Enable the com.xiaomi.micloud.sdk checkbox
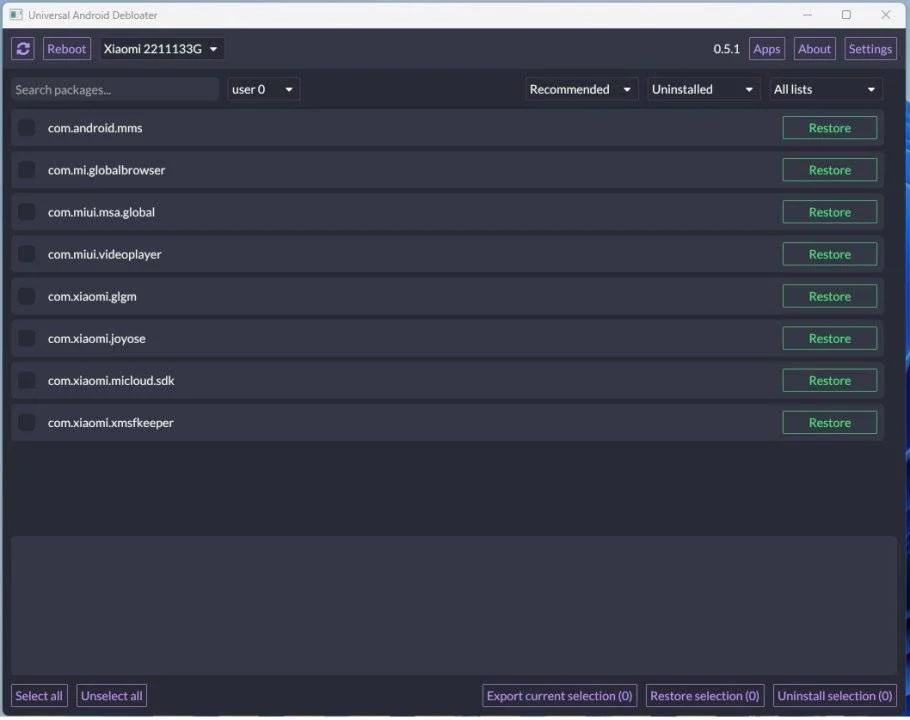 pyautogui.click(x=26, y=381)
